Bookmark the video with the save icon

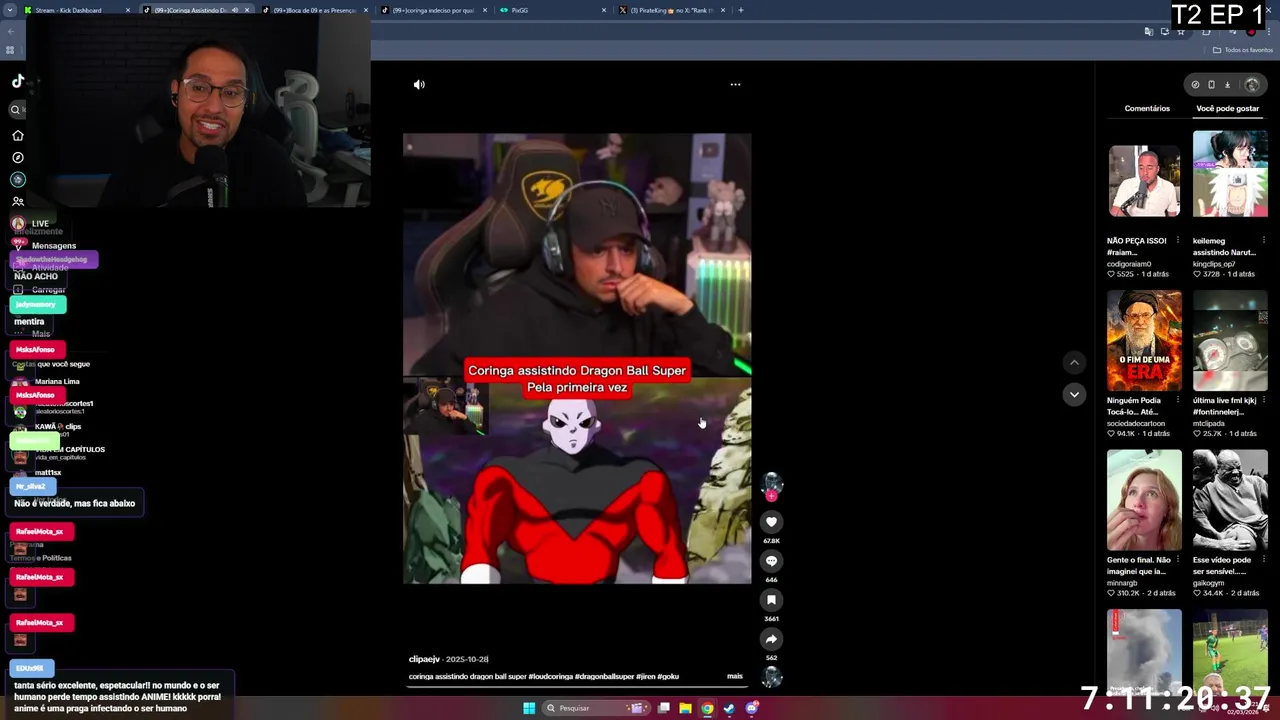[771, 600]
